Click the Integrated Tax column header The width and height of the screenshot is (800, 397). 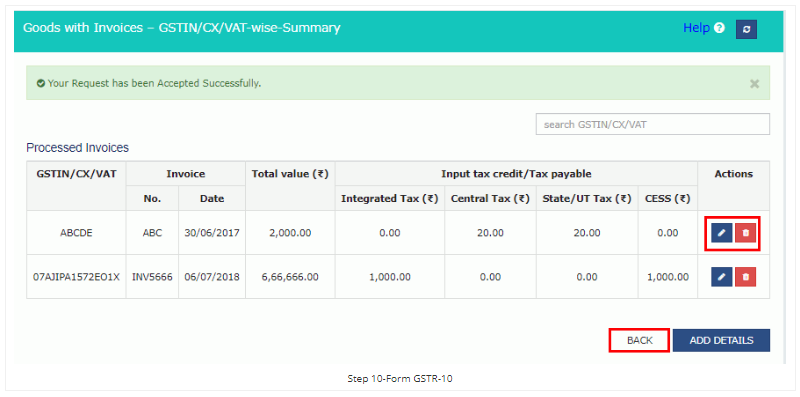click(x=390, y=198)
